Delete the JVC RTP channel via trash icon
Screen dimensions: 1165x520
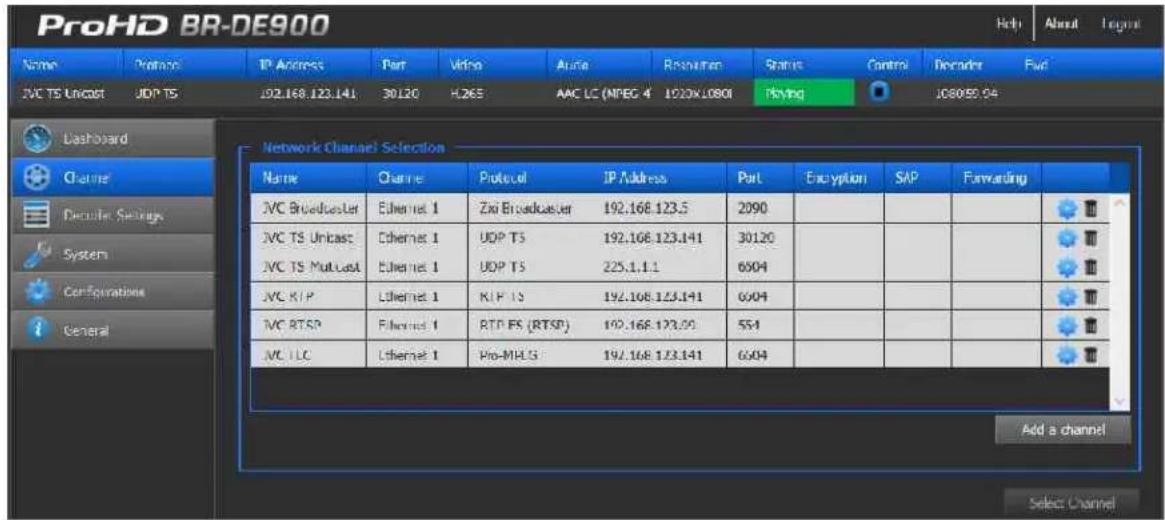pyautogui.click(x=1089, y=296)
